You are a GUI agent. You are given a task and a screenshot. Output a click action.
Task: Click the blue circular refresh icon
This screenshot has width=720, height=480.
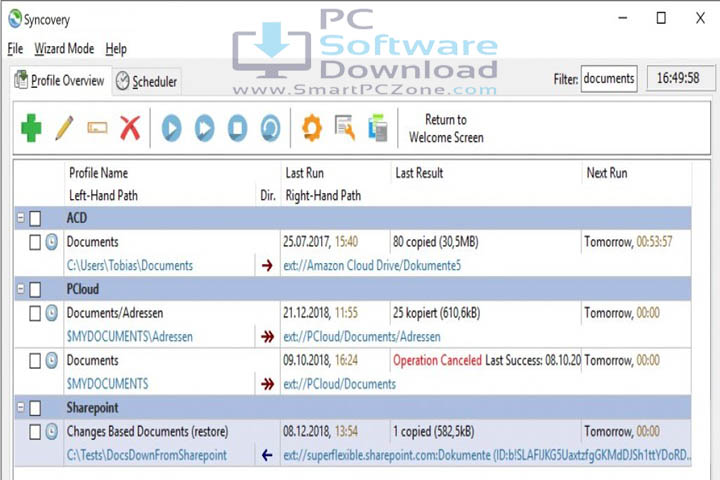click(270, 128)
